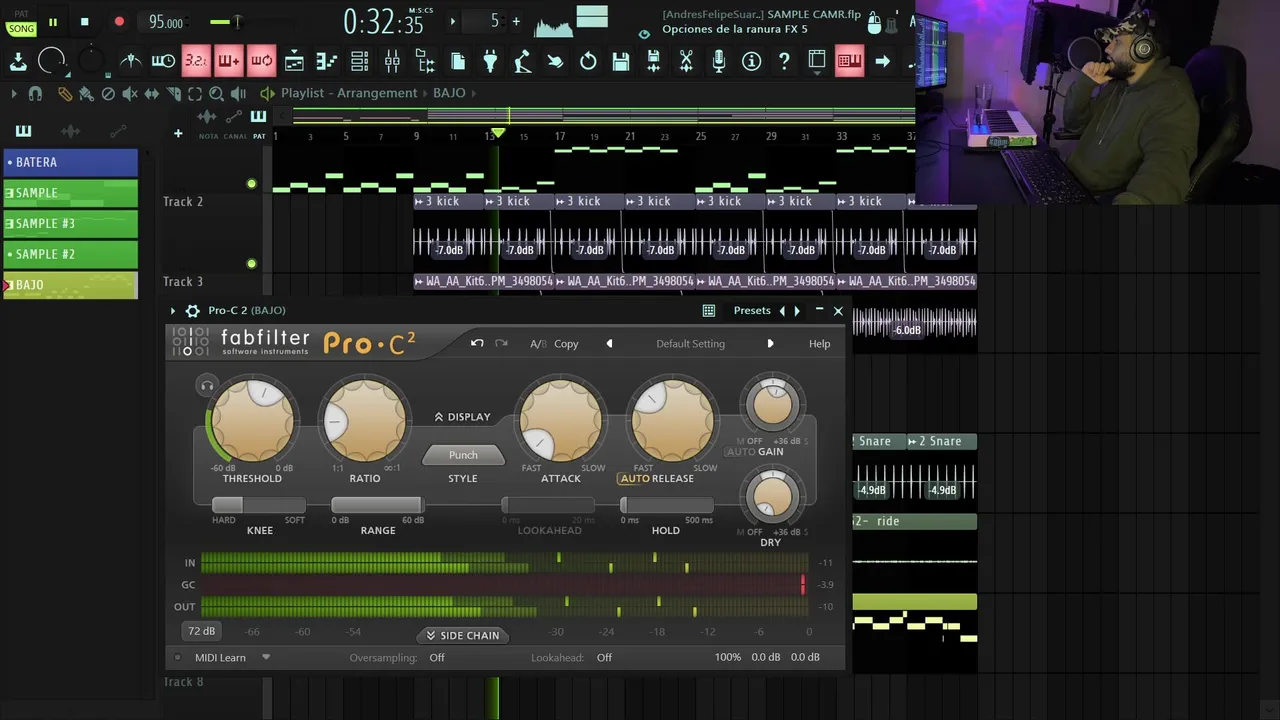Toggle the SONG mode button
1280x720 pixels.
click(x=21, y=29)
